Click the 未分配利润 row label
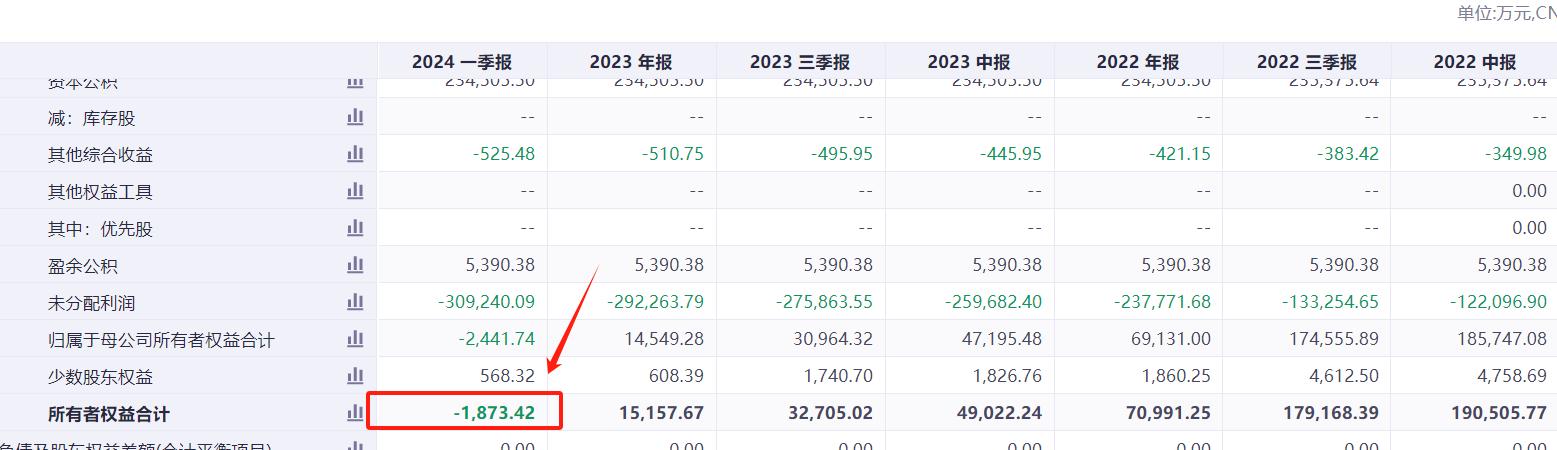 point(91,303)
